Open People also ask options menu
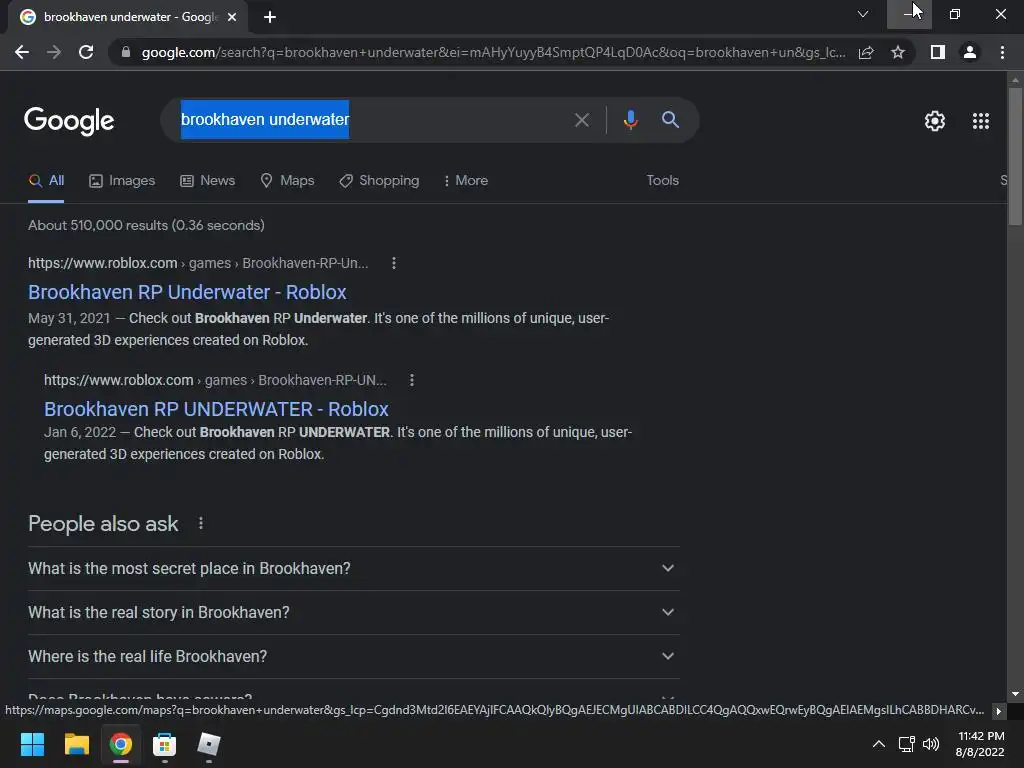This screenshot has width=1024, height=768. click(x=200, y=523)
